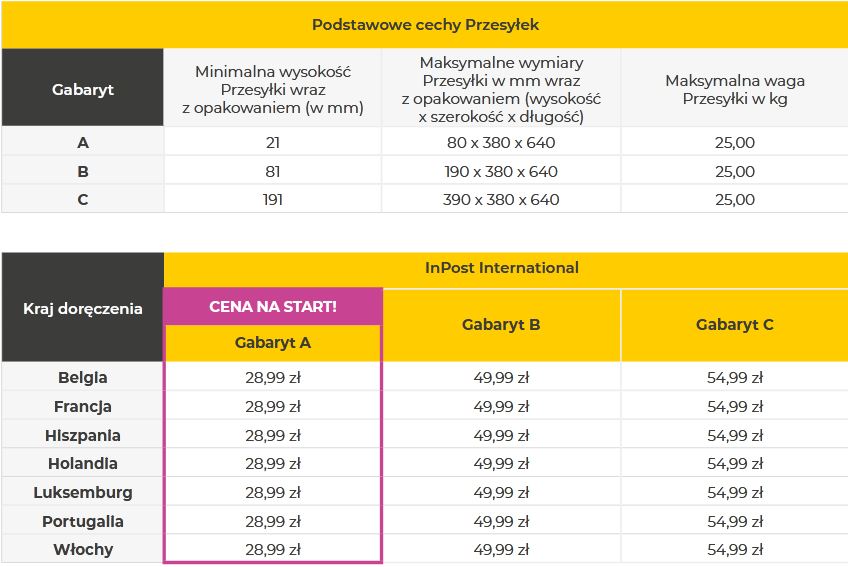
Task: Select the Gabaryt B price for Hiszpania
Action: pos(501,435)
